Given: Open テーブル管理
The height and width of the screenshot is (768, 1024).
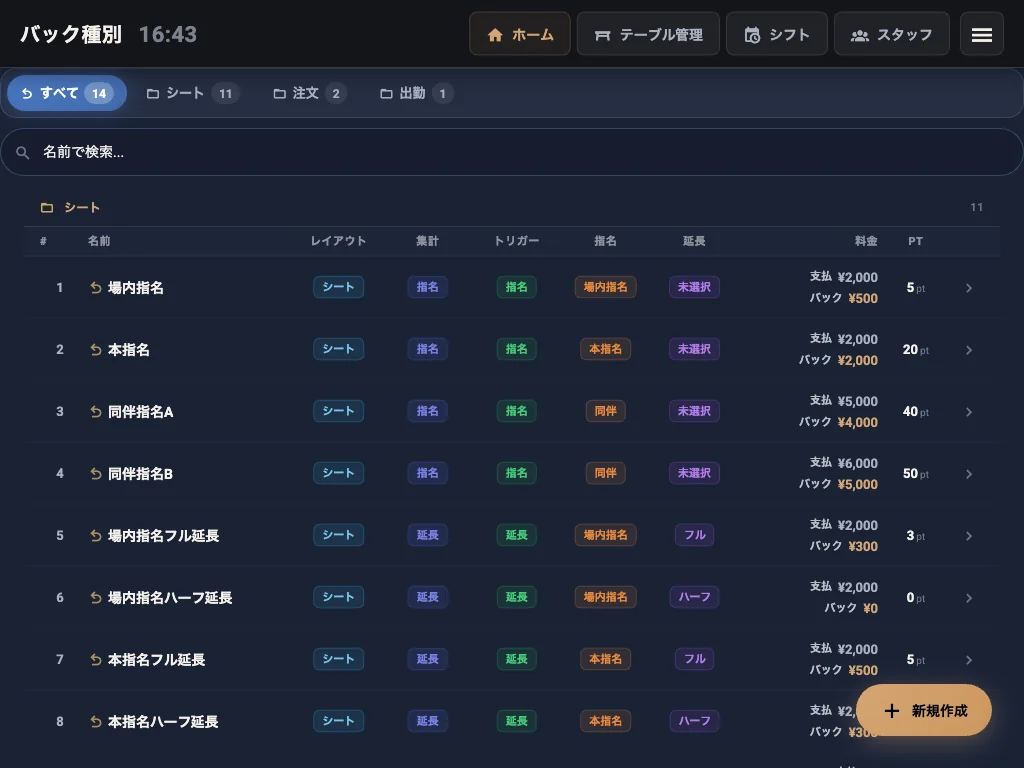Looking at the screenshot, I should click(x=648, y=34).
